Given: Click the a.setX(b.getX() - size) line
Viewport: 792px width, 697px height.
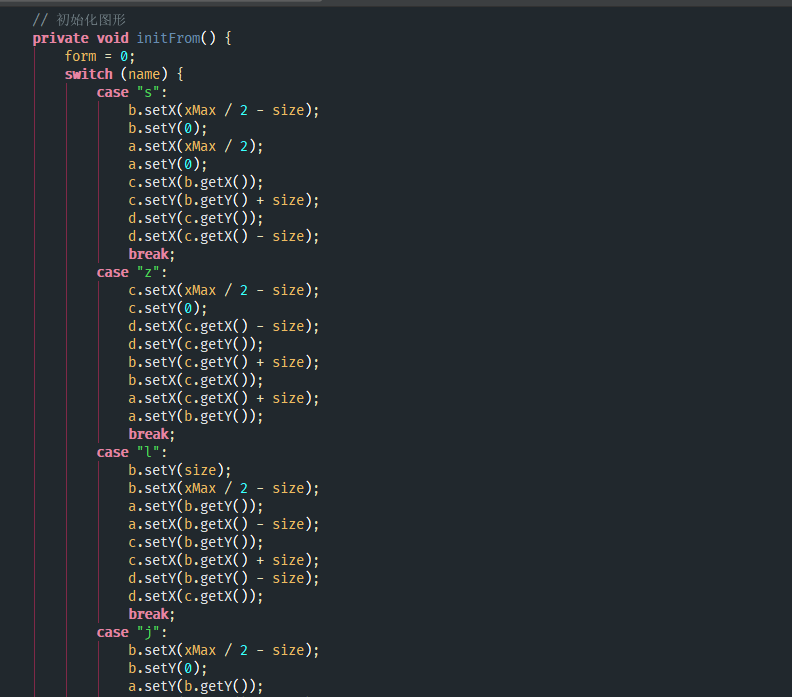Looking at the screenshot, I should 224,524.
